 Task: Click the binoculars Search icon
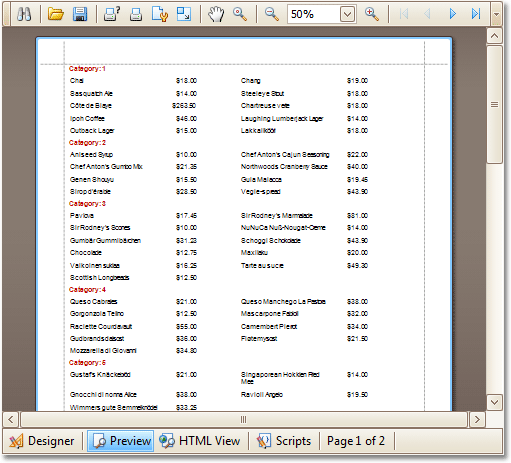(24, 14)
